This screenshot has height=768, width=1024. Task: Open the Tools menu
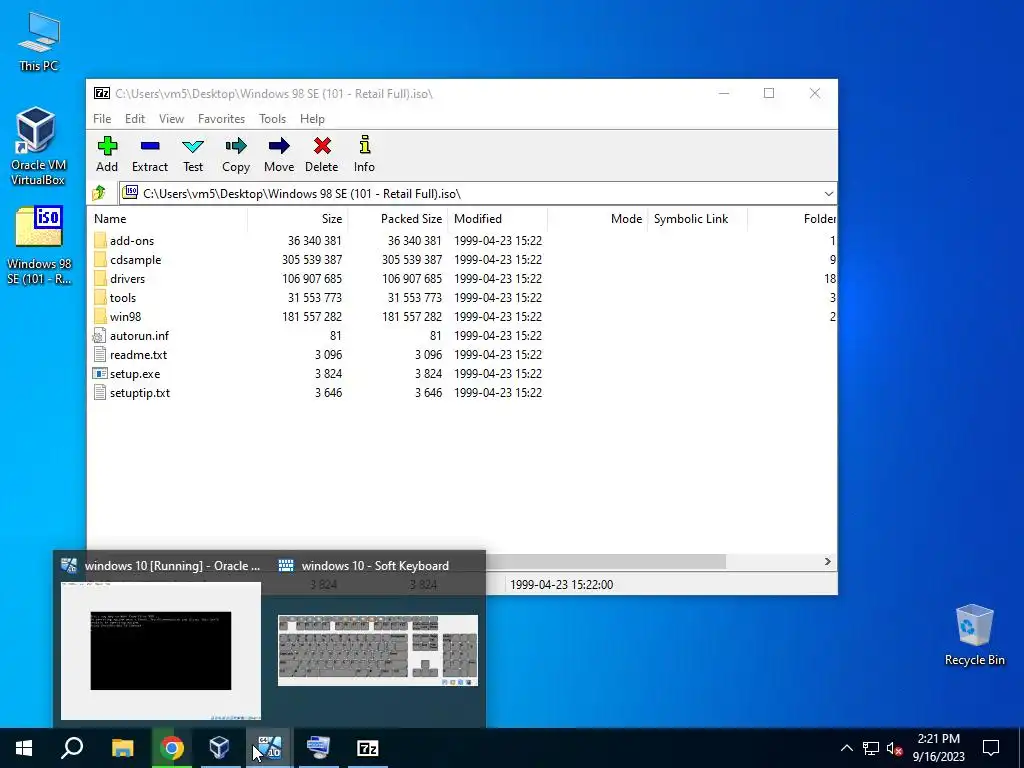(272, 119)
